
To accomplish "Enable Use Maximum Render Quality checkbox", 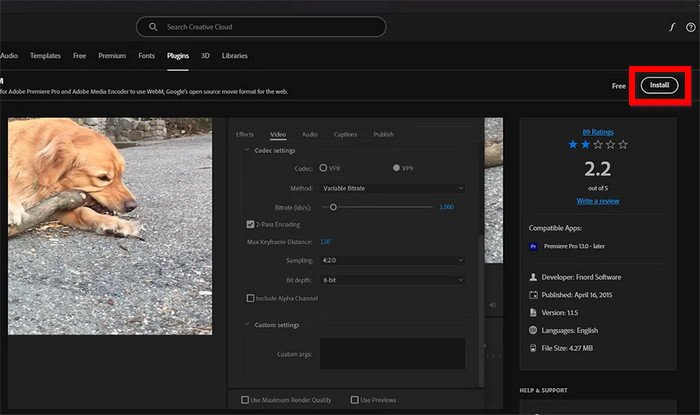I will pyautogui.click(x=245, y=400).
